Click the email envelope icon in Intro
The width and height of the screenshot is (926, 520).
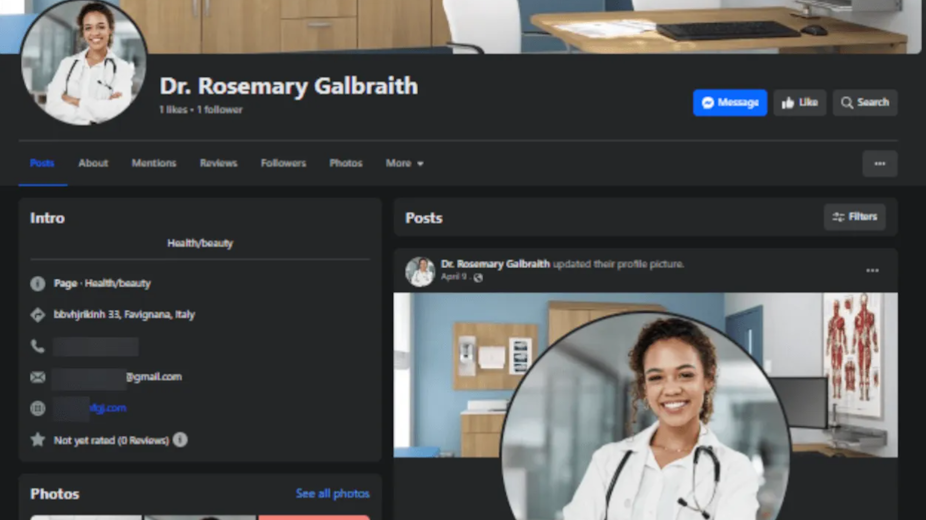38,377
